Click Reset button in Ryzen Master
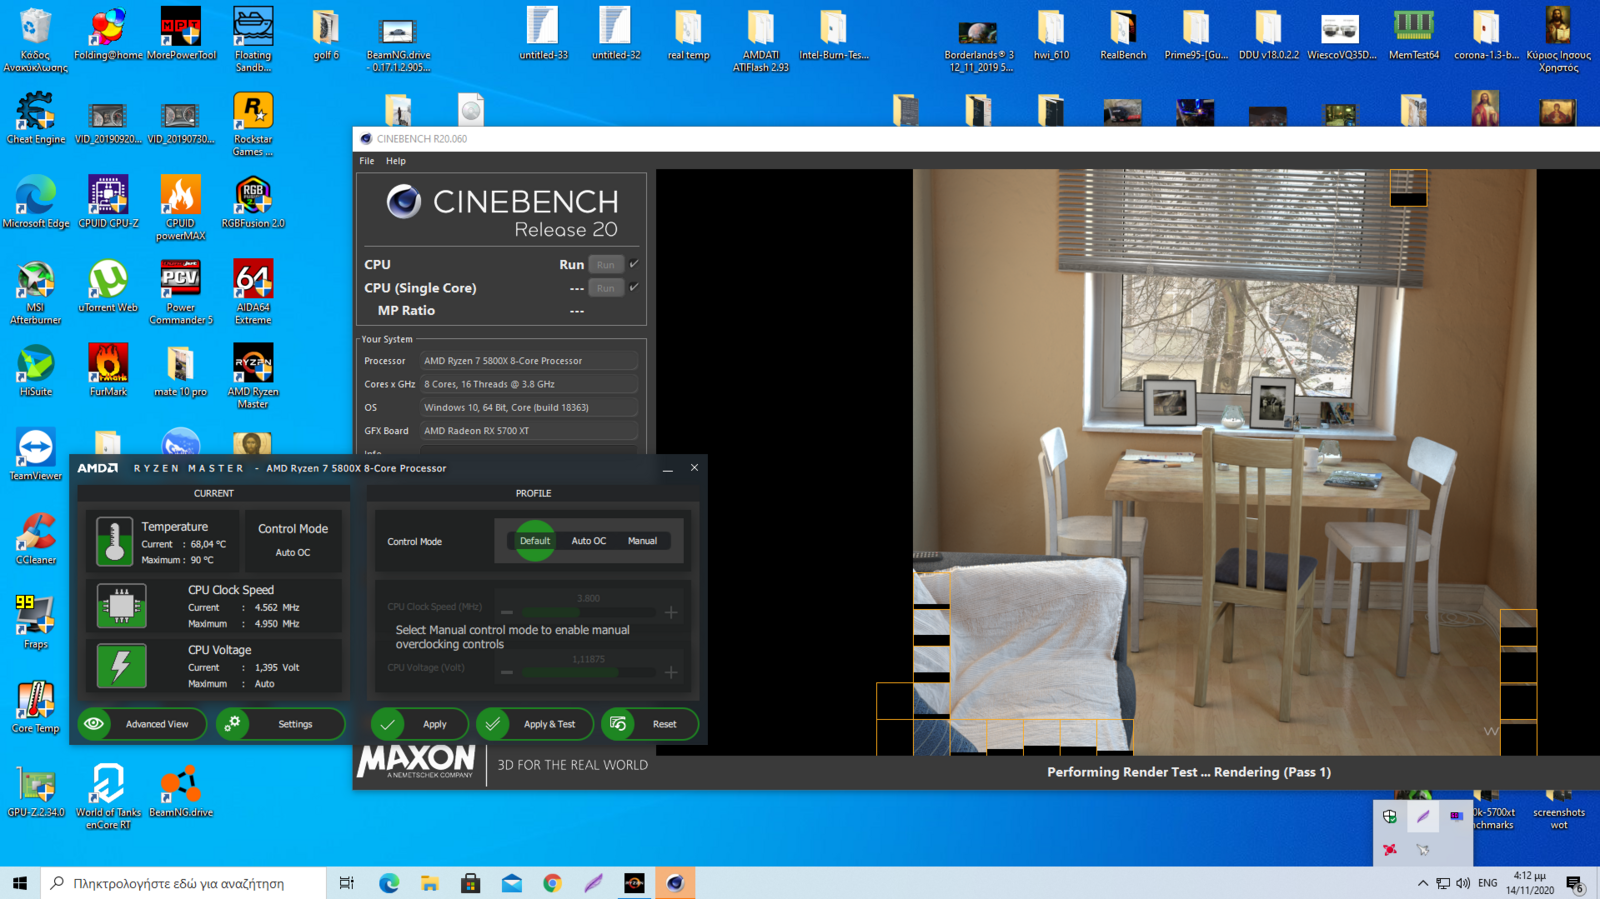This screenshot has width=1600, height=899. (x=650, y=724)
